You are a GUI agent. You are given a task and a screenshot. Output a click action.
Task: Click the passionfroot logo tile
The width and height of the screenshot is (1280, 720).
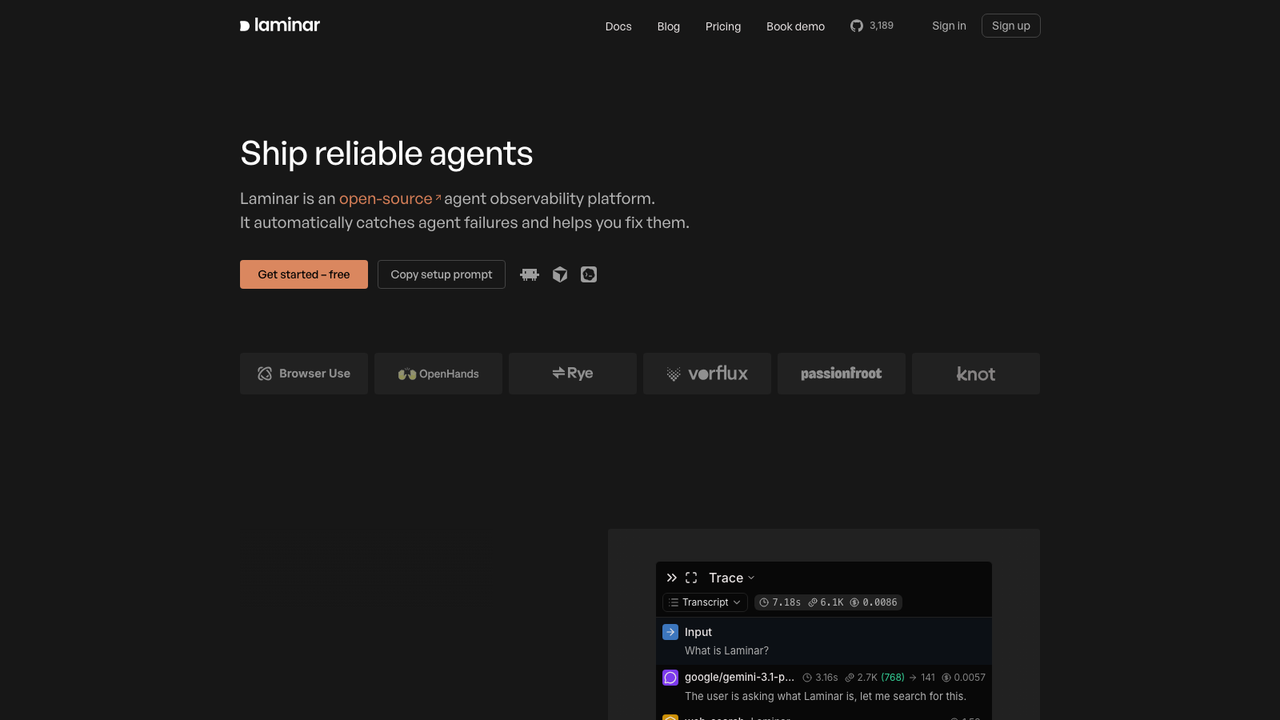tap(841, 373)
